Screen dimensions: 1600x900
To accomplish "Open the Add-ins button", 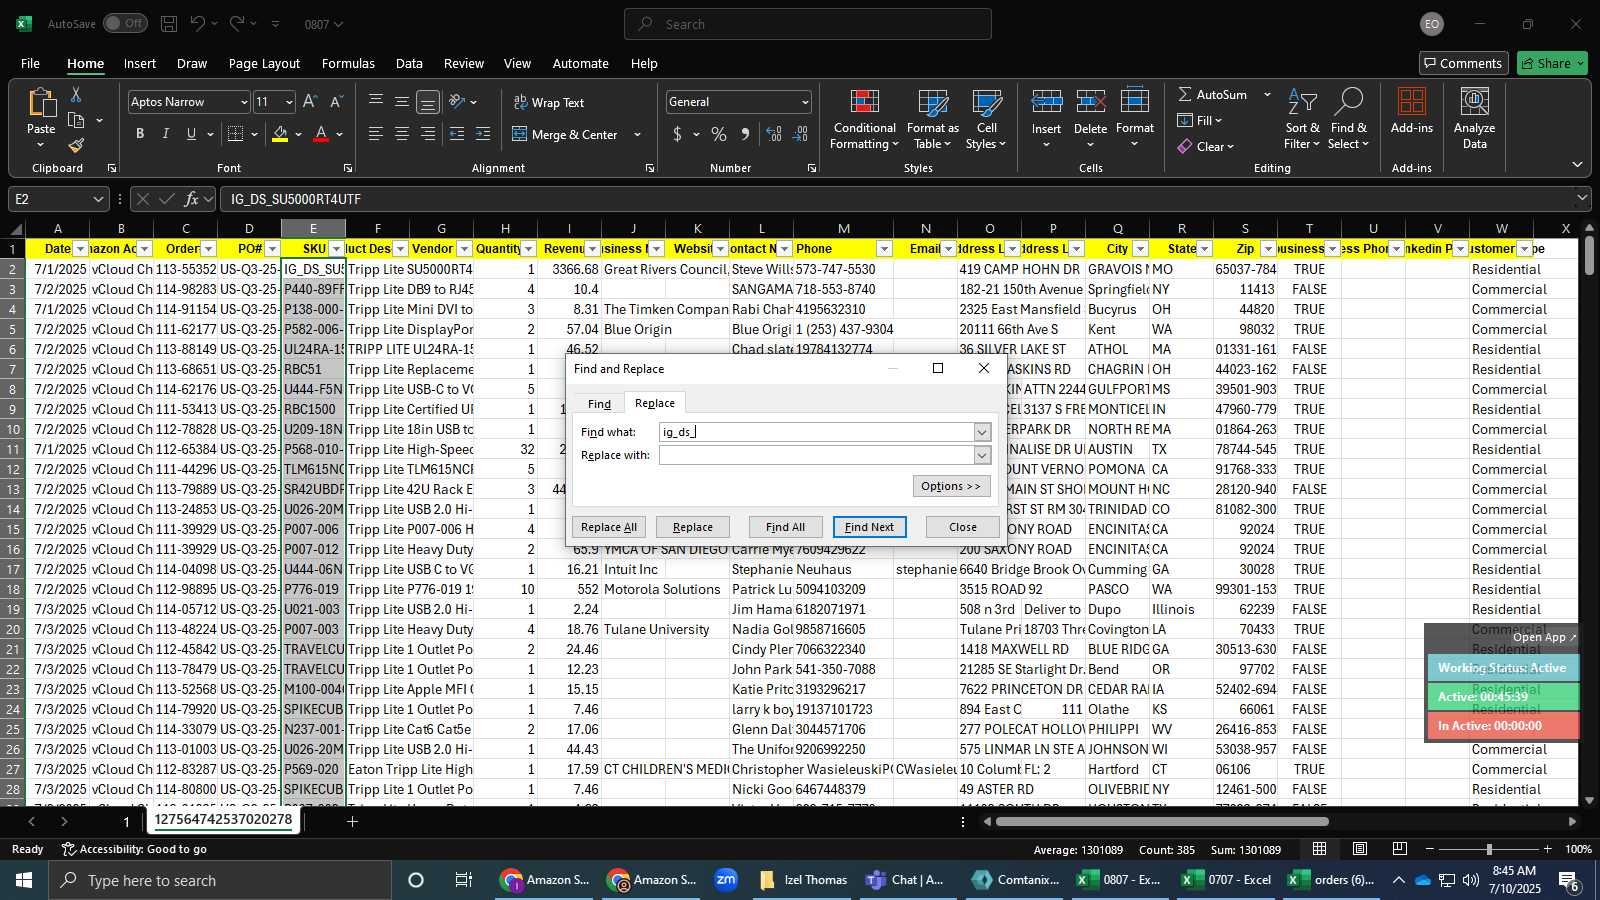I will point(1411,112).
